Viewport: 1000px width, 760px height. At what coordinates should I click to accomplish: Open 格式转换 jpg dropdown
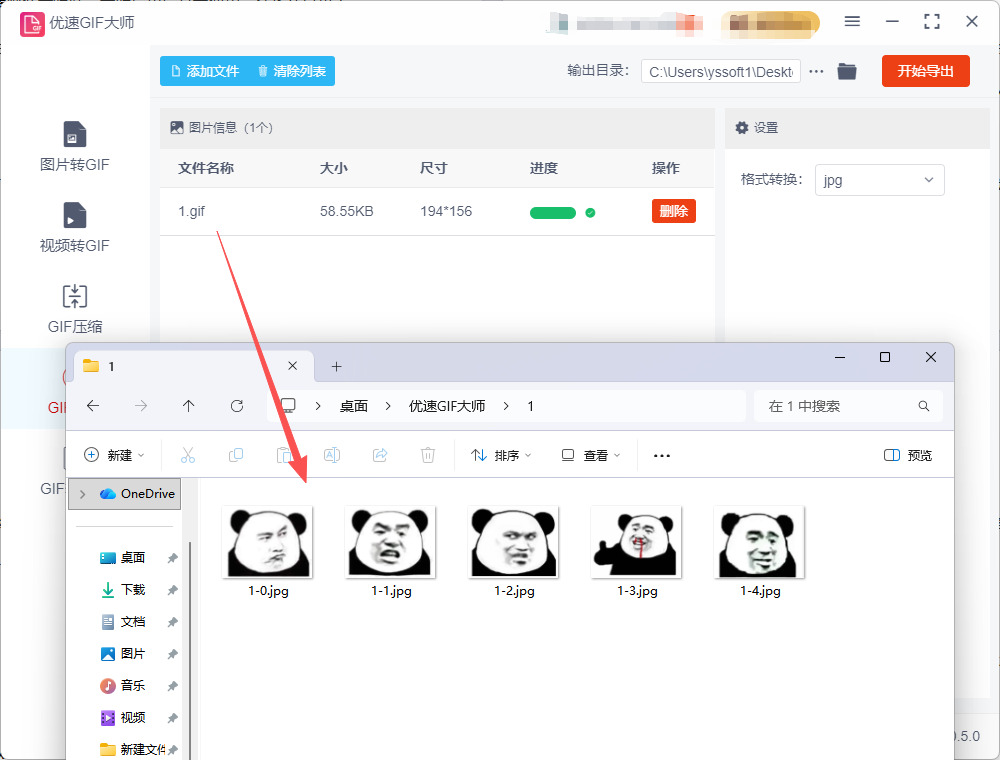(879, 180)
